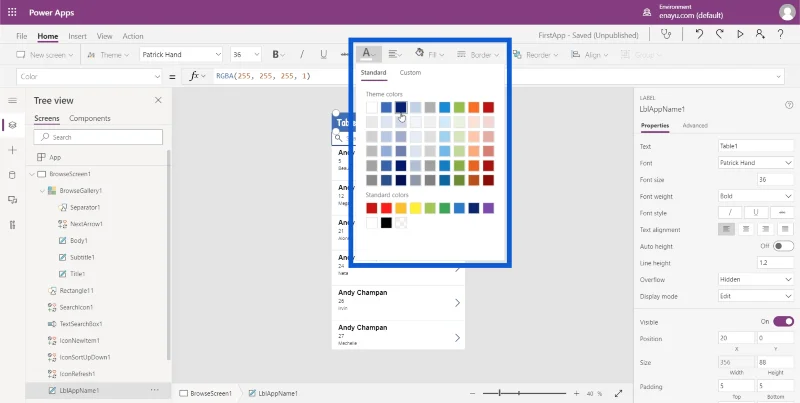The width and height of the screenshot is (800, 403).
Task: Preview the app with the play icon
Action: [740, 35]
